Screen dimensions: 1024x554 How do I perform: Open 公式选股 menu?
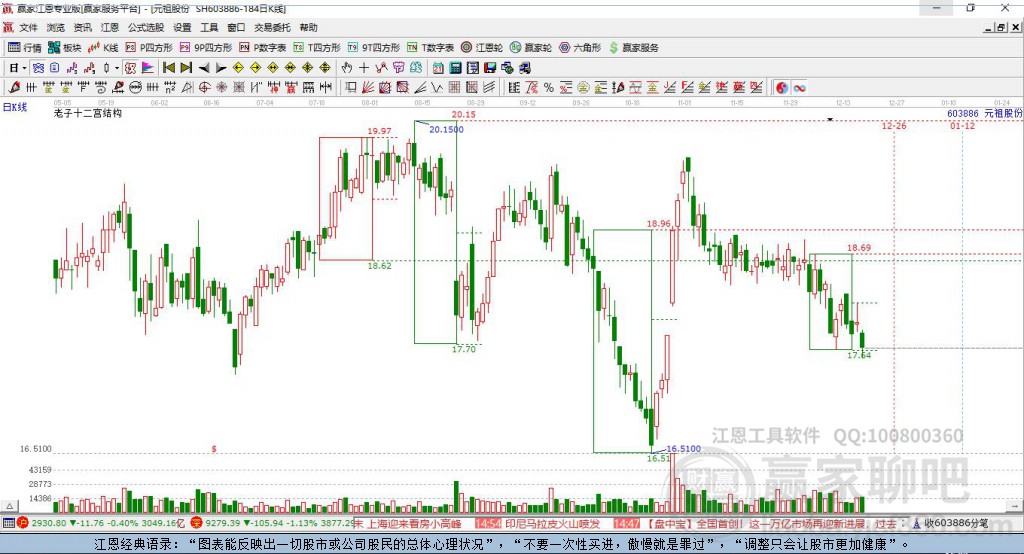coord(146,27)
